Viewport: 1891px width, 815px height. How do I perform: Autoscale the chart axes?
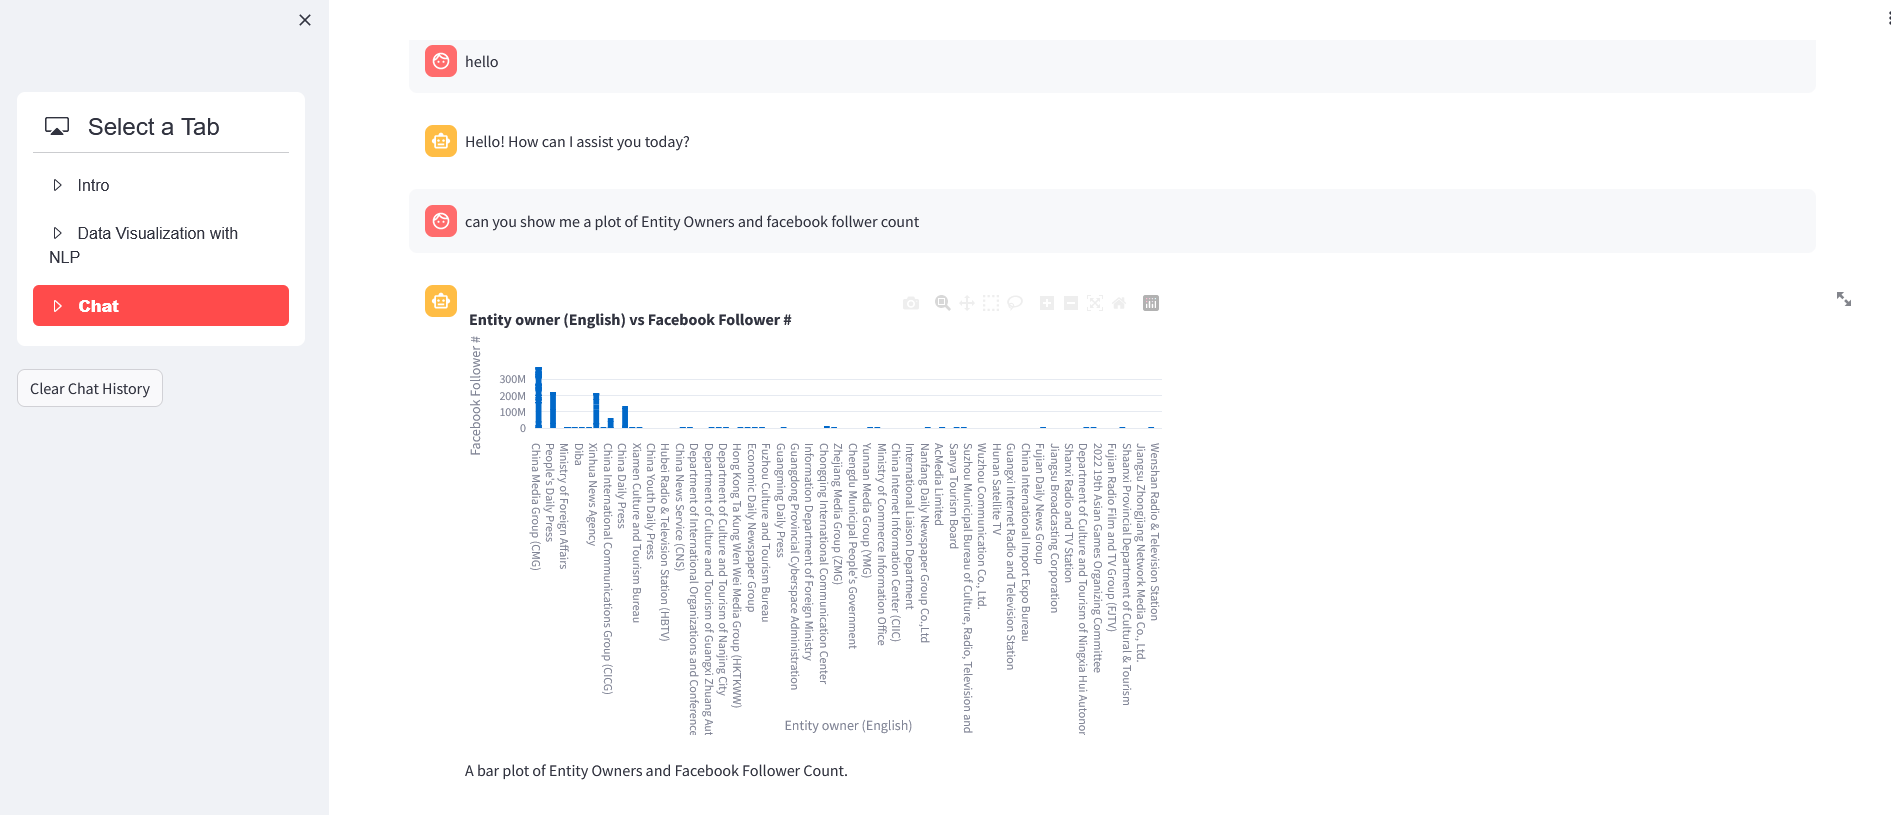(x=1095, y=303)
